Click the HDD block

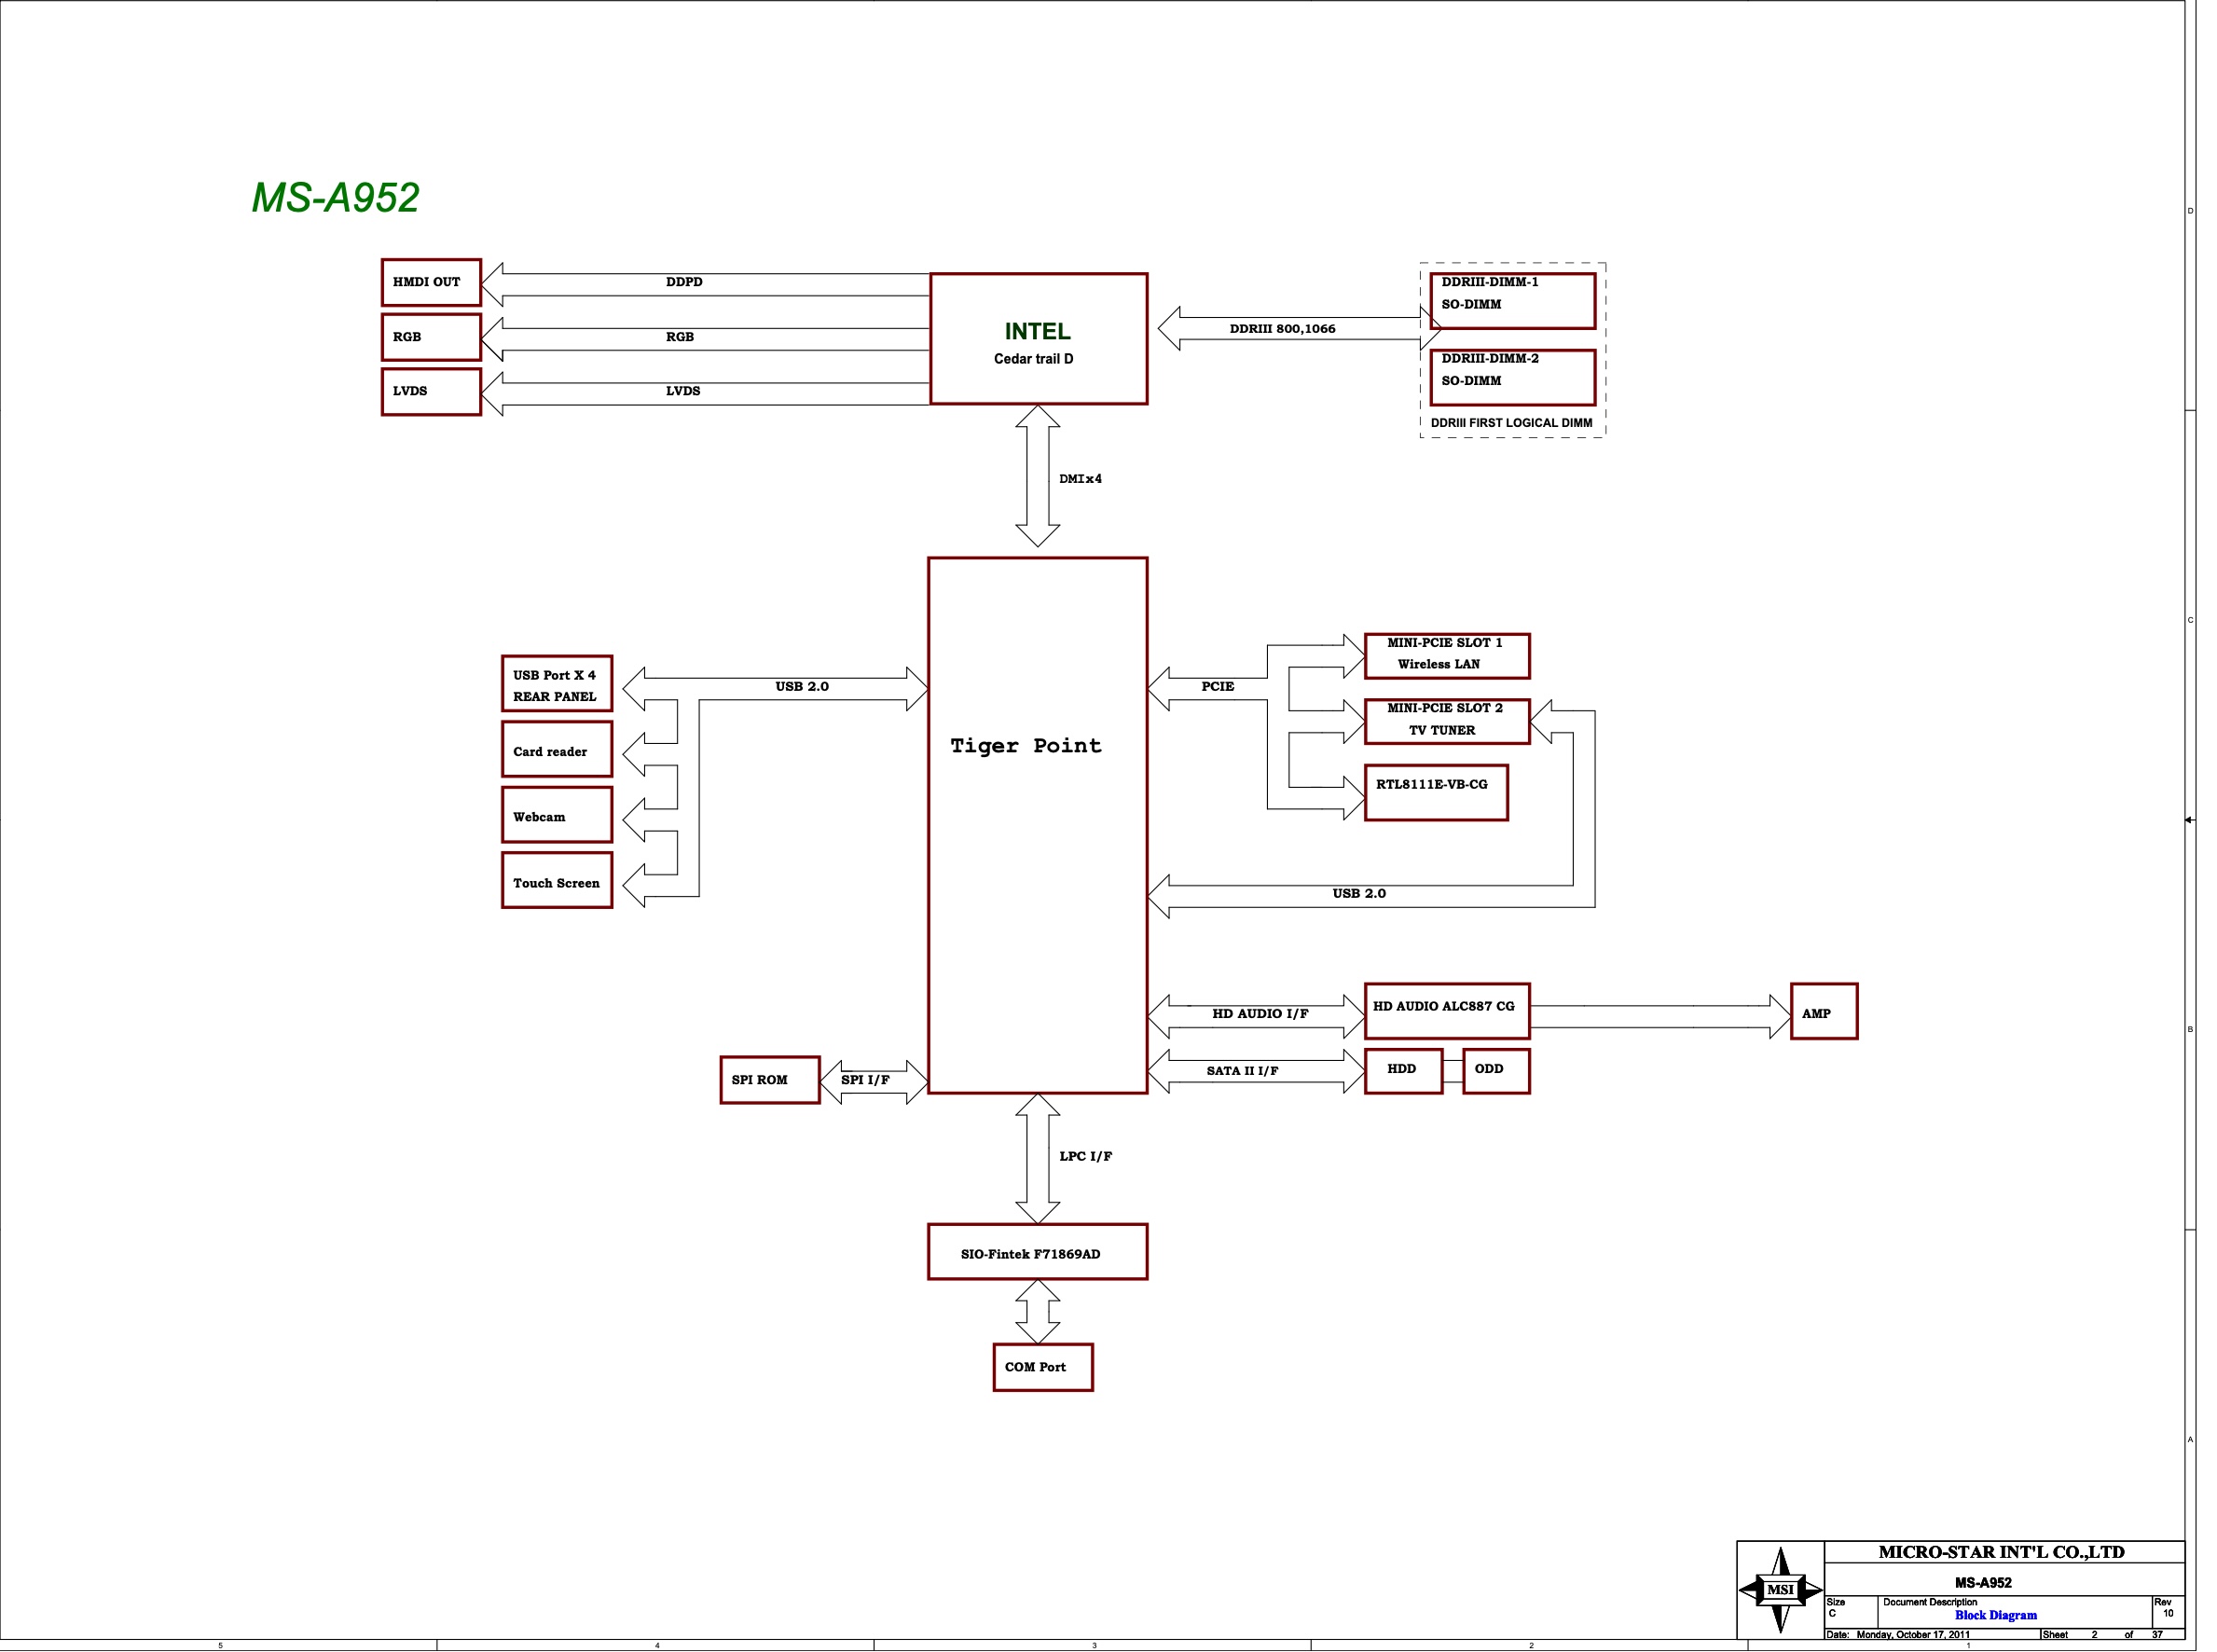click(1402, 1070)
